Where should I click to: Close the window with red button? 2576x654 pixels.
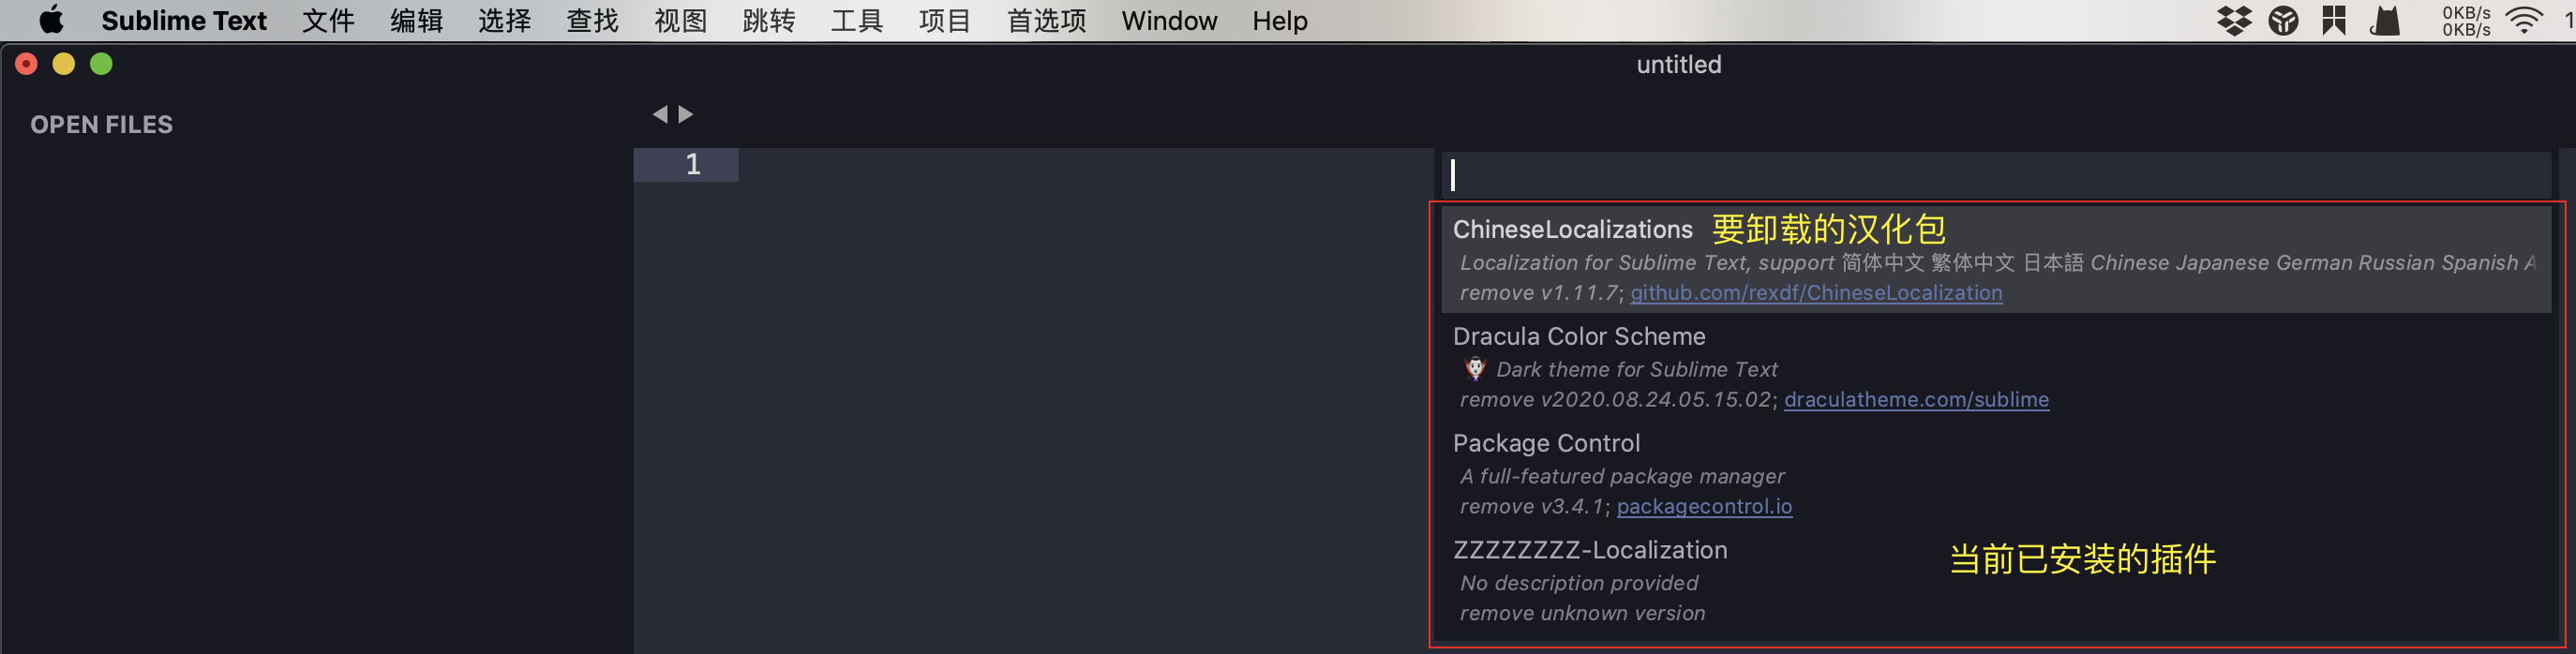(26, 64)
